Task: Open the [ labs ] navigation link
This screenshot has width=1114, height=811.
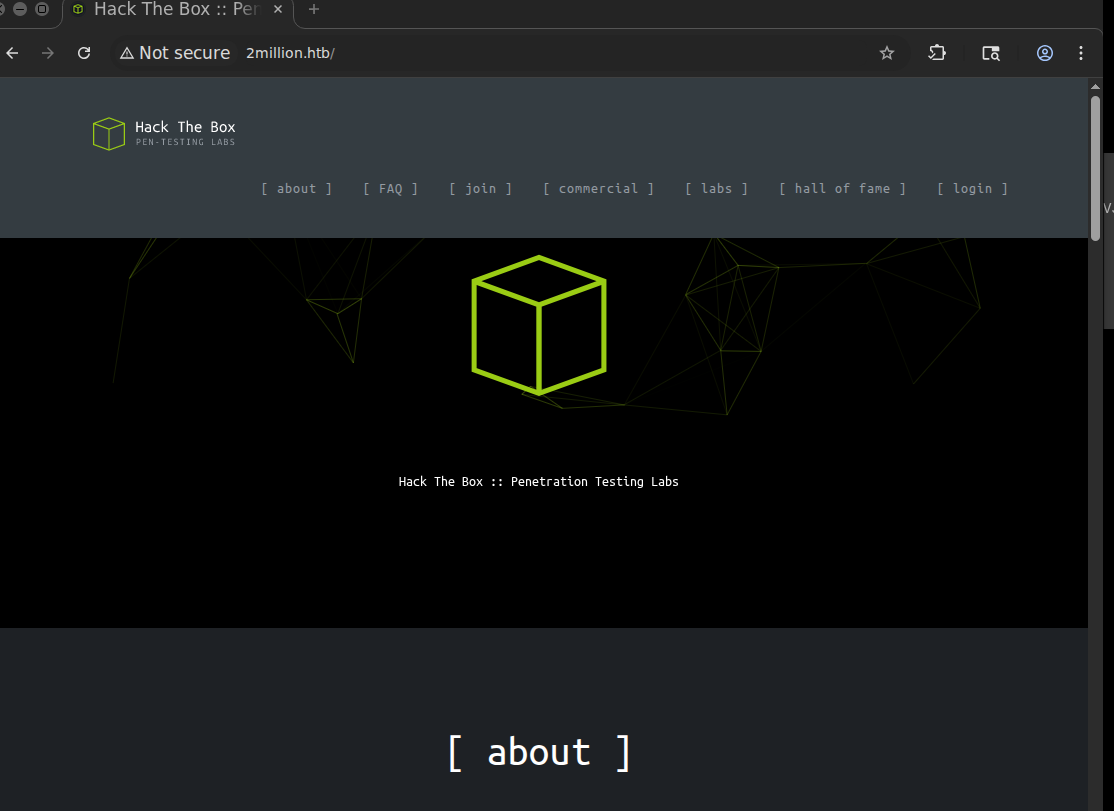Action: pyautogui.click(x=716, y=189)
